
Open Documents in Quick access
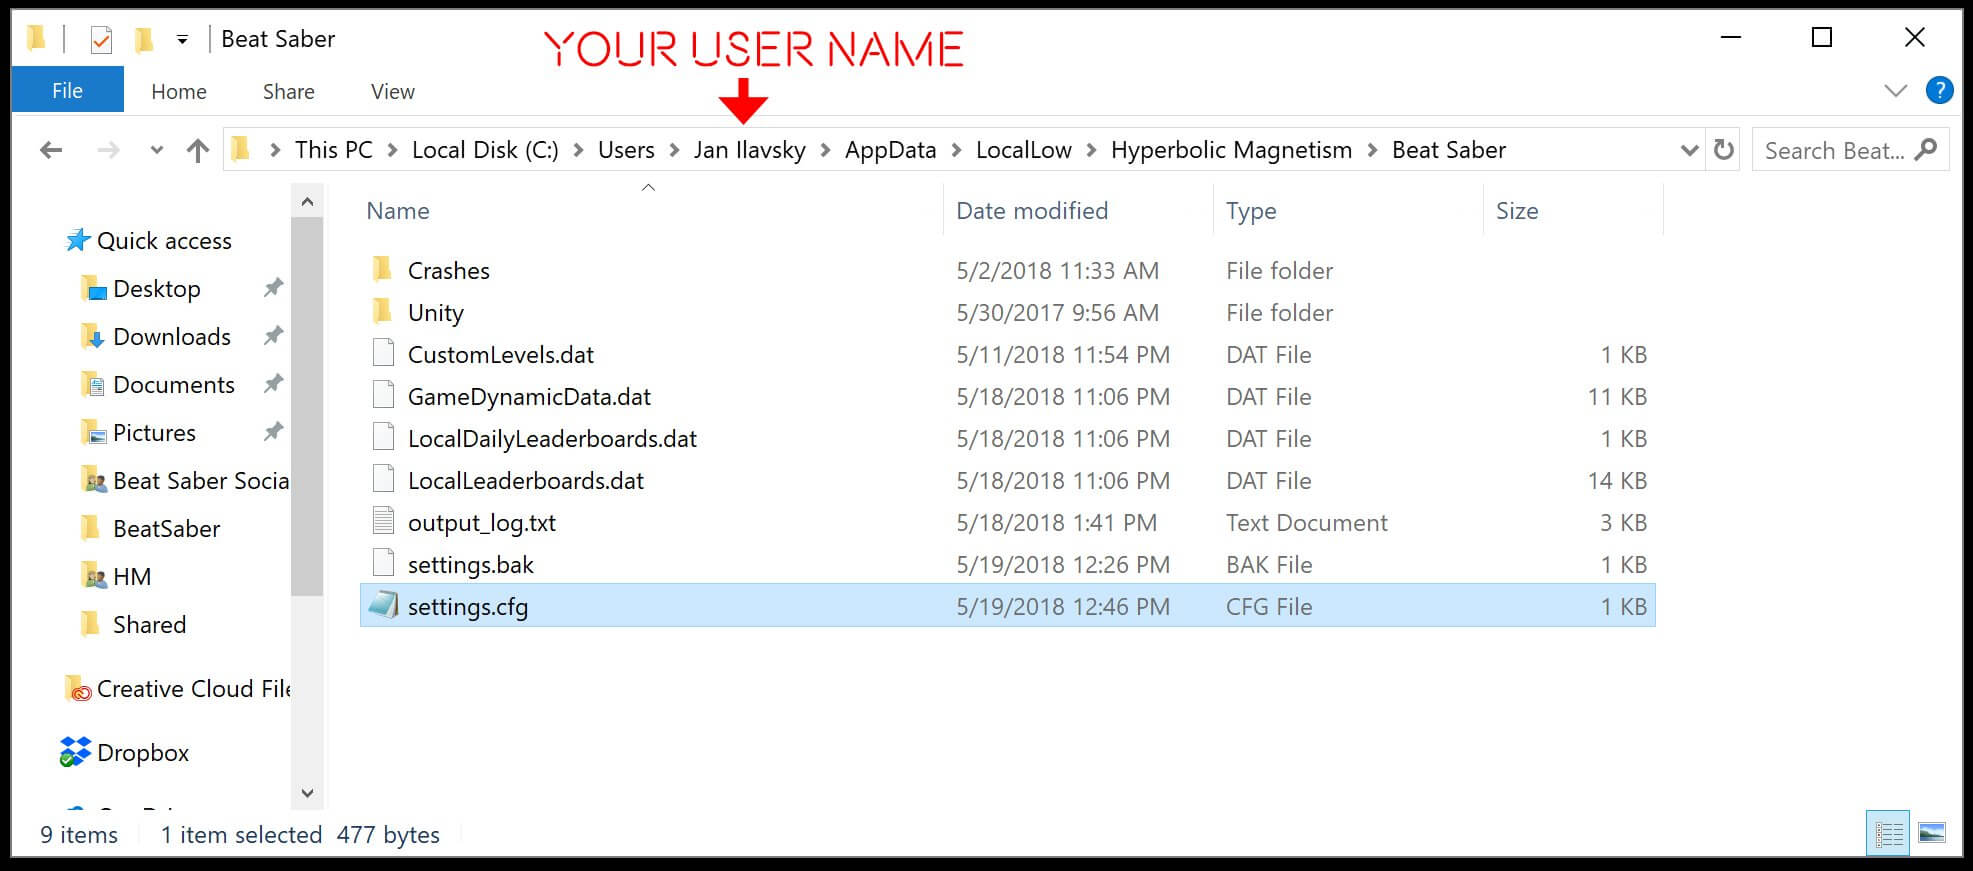[x=174, y=385]
